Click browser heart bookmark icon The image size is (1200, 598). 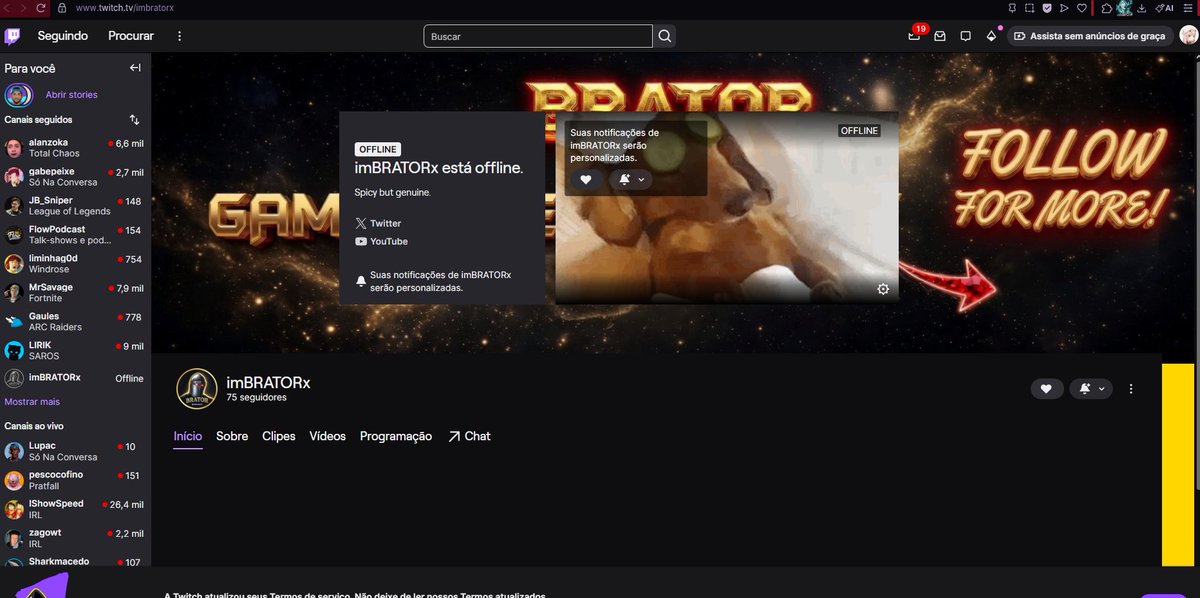(1082, 8)
